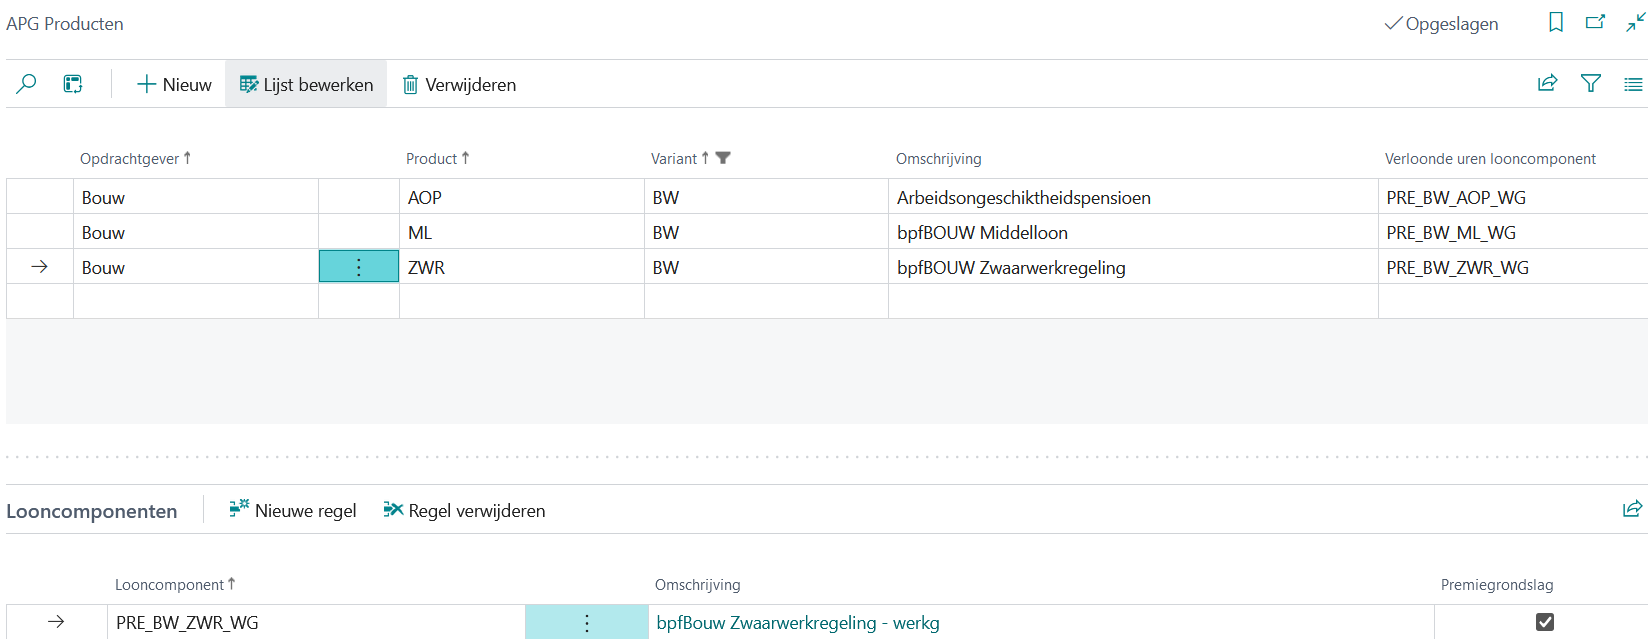Click Lijst bewerken in the toolbar
The image size is (1648, 639).
click(306, 84)
